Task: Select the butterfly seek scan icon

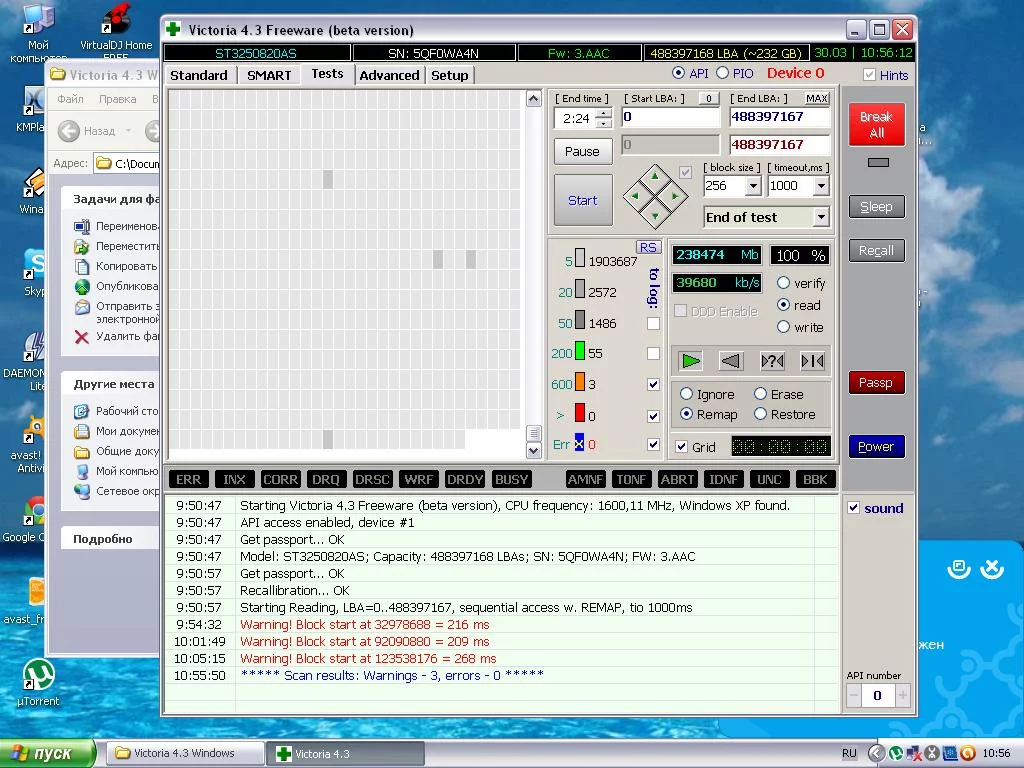Action: point(812,361)
